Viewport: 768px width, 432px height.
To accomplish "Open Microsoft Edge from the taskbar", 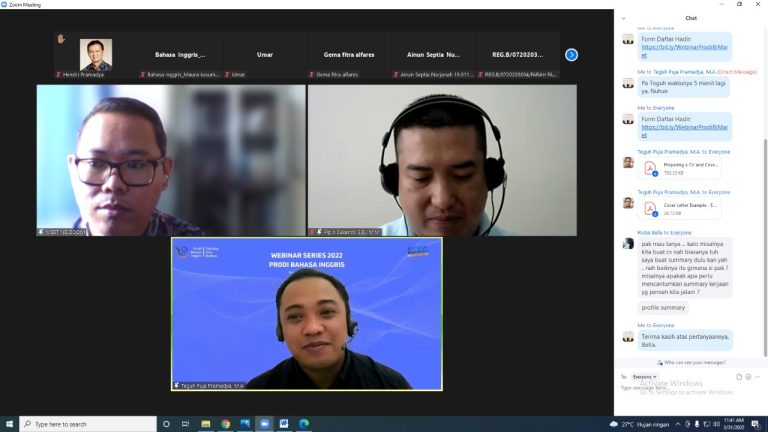I will 304,424.
